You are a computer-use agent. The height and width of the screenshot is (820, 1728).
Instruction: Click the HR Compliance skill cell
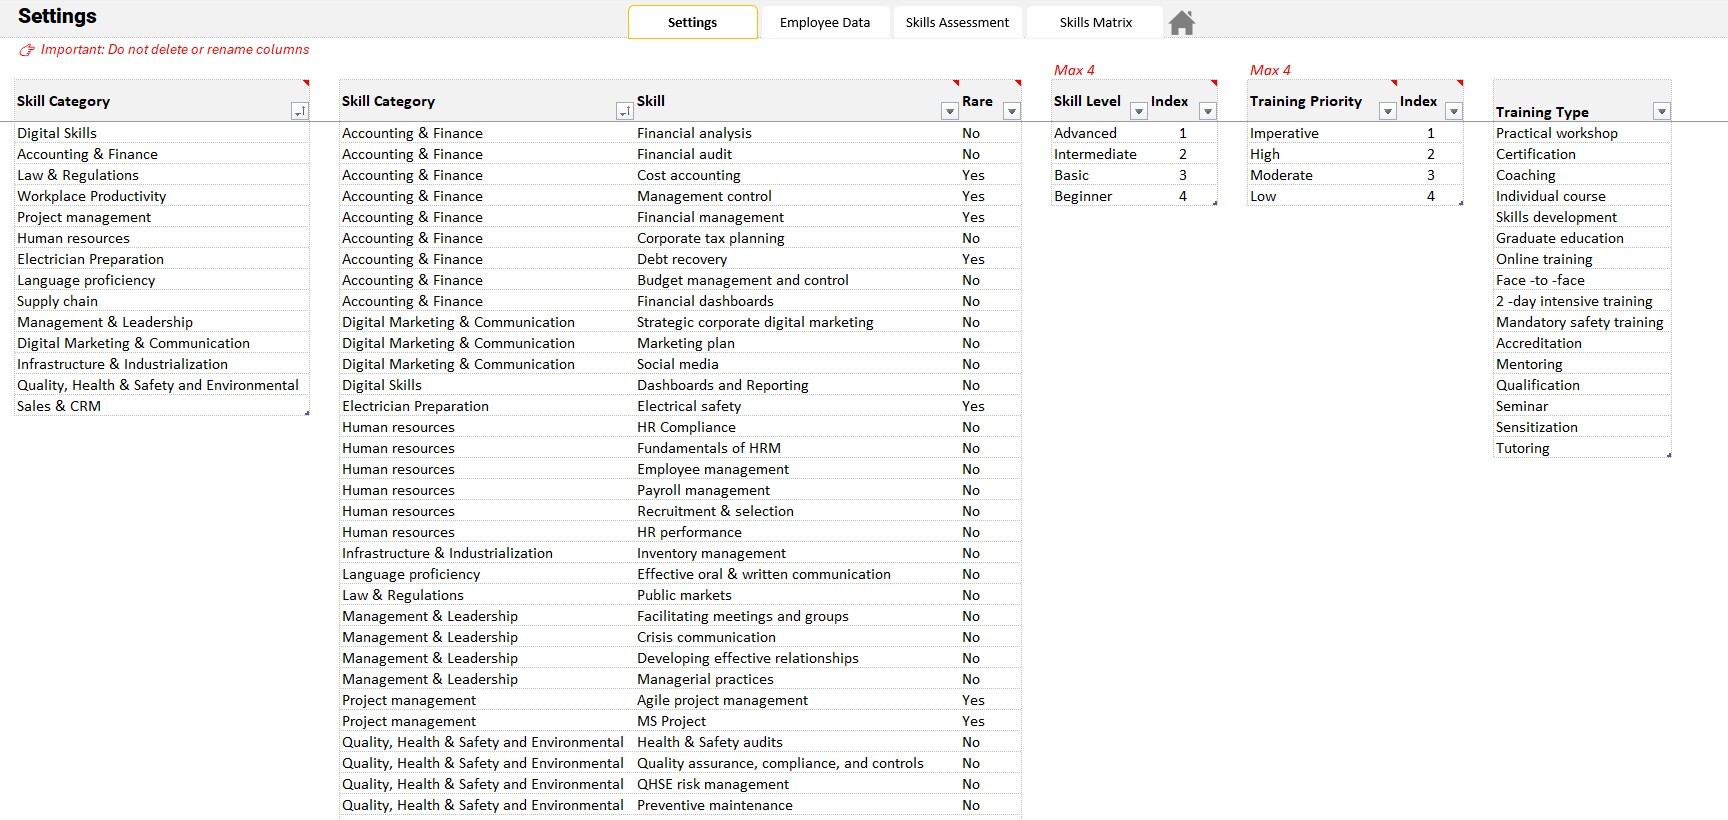(796, 427)
